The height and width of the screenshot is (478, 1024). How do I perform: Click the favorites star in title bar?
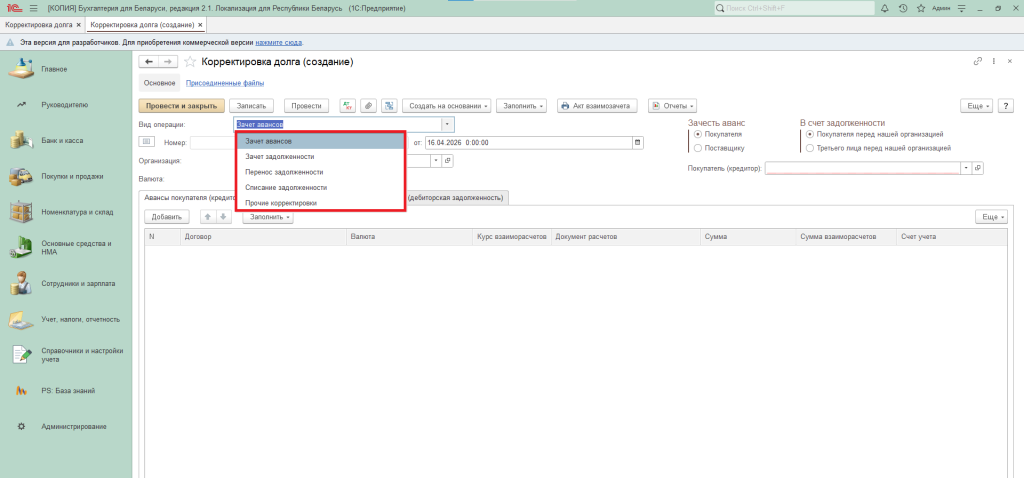click(x=920, y=8)
